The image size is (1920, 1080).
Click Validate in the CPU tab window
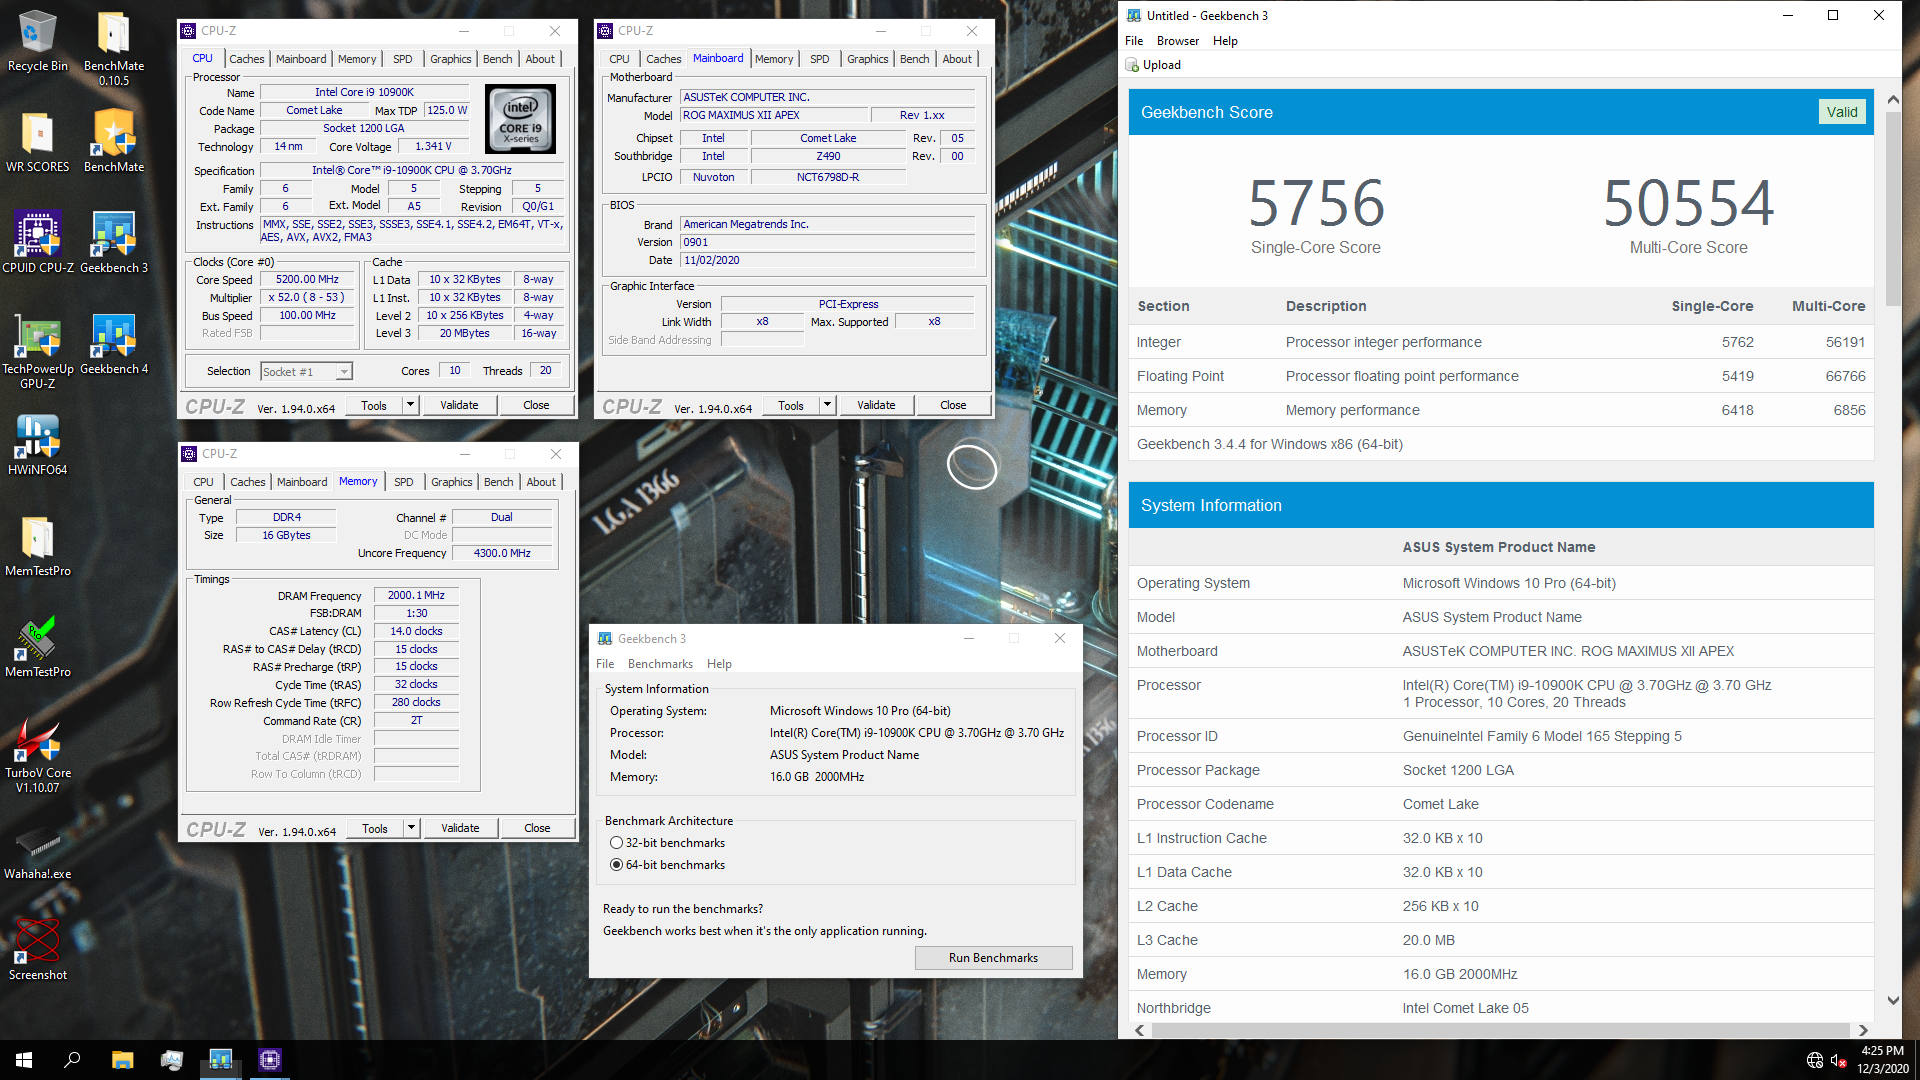click(459, 405)
